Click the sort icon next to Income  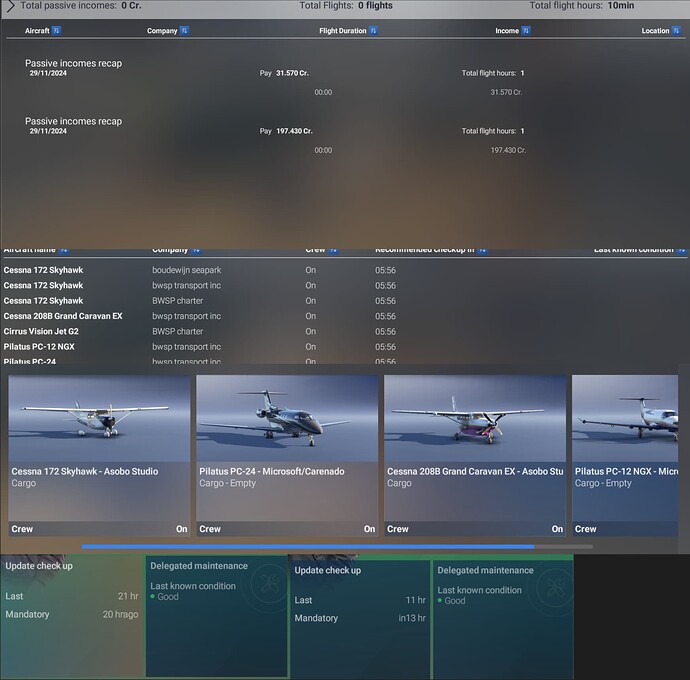tap(526, 30)
